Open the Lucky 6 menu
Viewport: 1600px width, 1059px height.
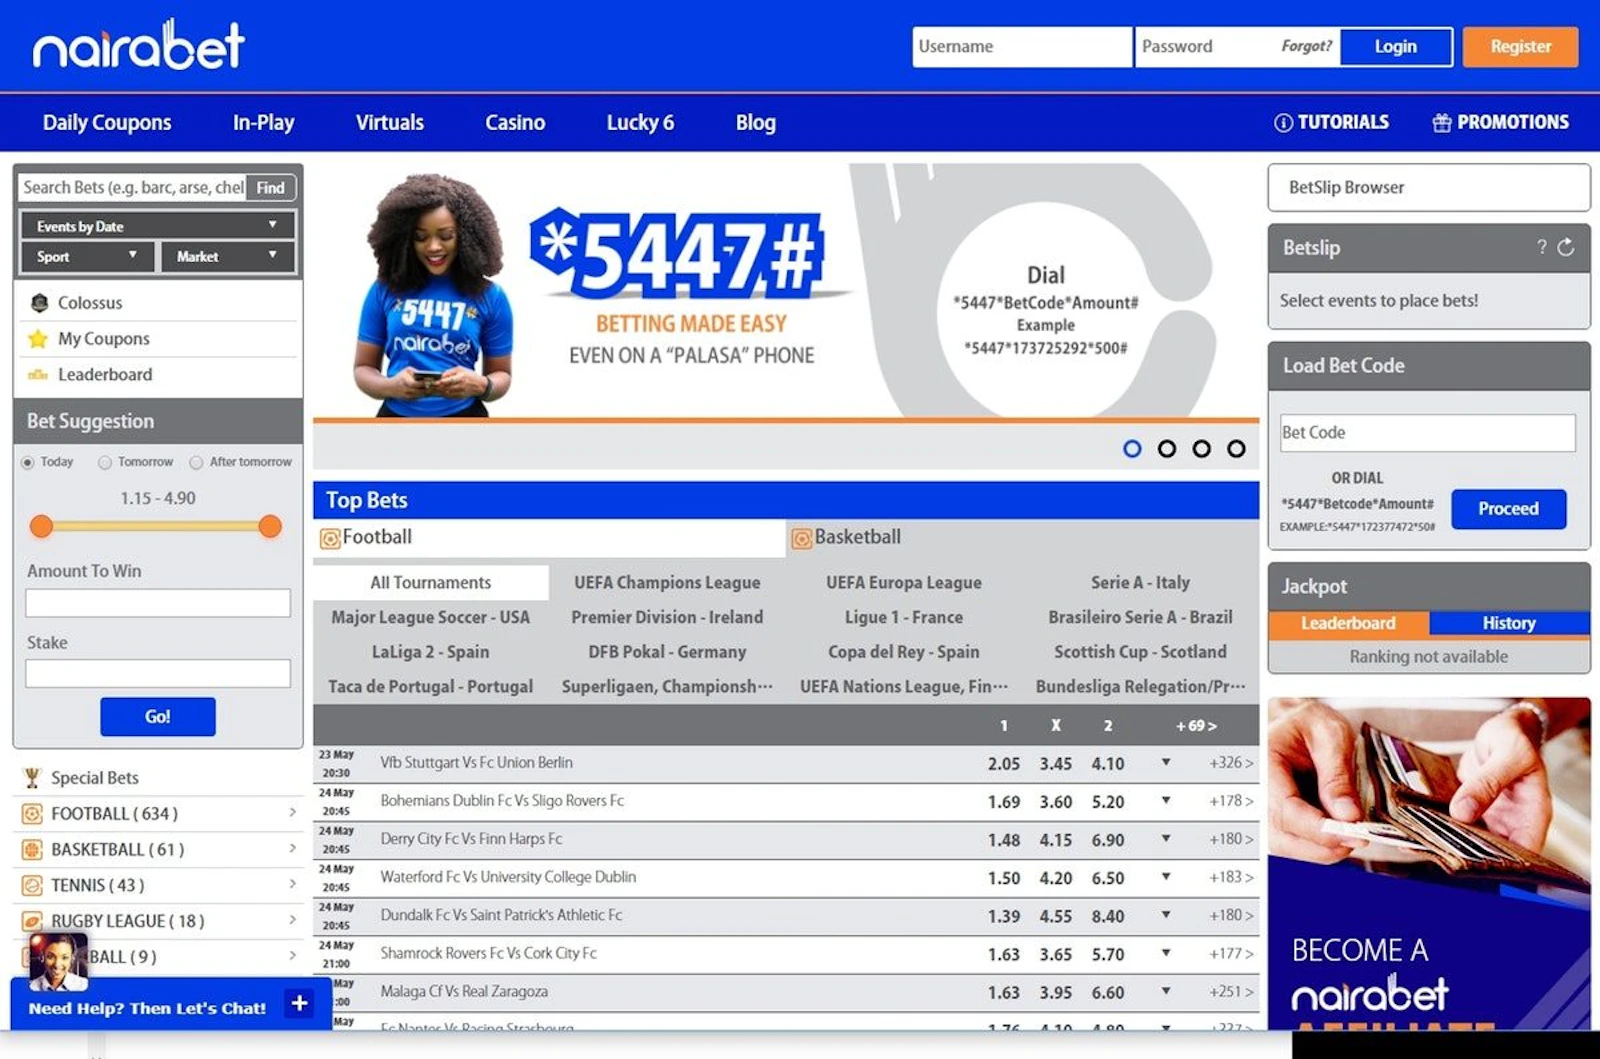[x=640, y=122]
